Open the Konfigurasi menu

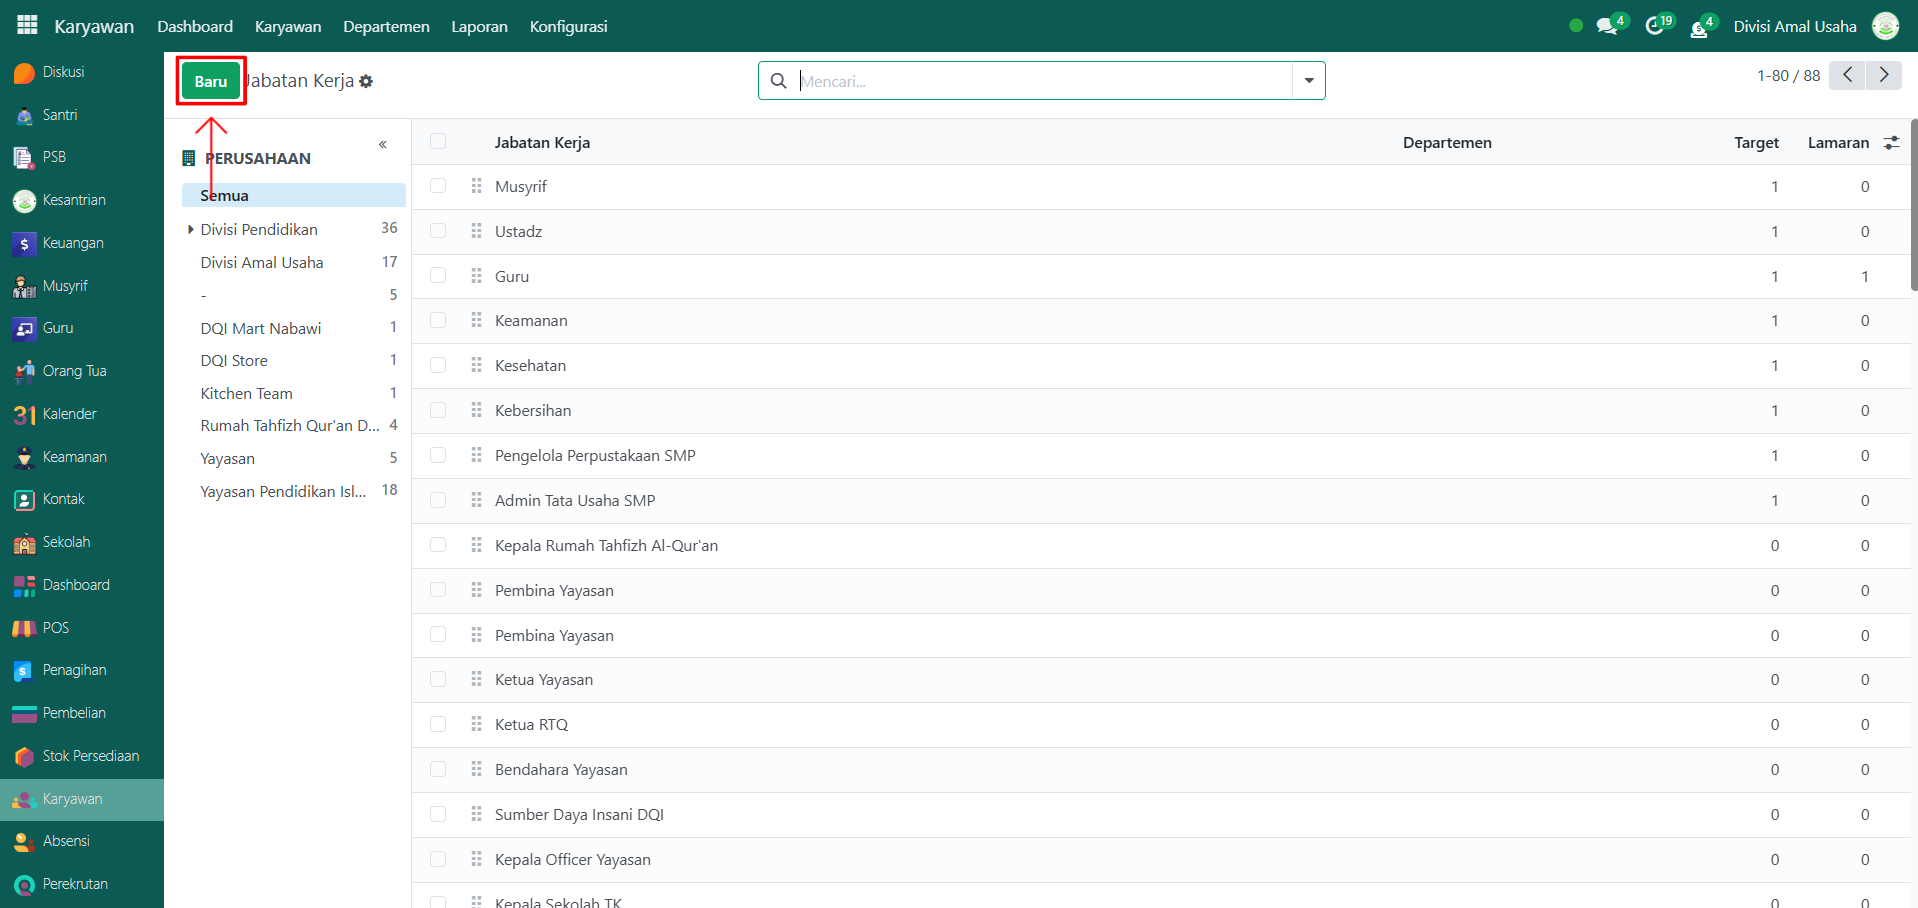point(568,26)
